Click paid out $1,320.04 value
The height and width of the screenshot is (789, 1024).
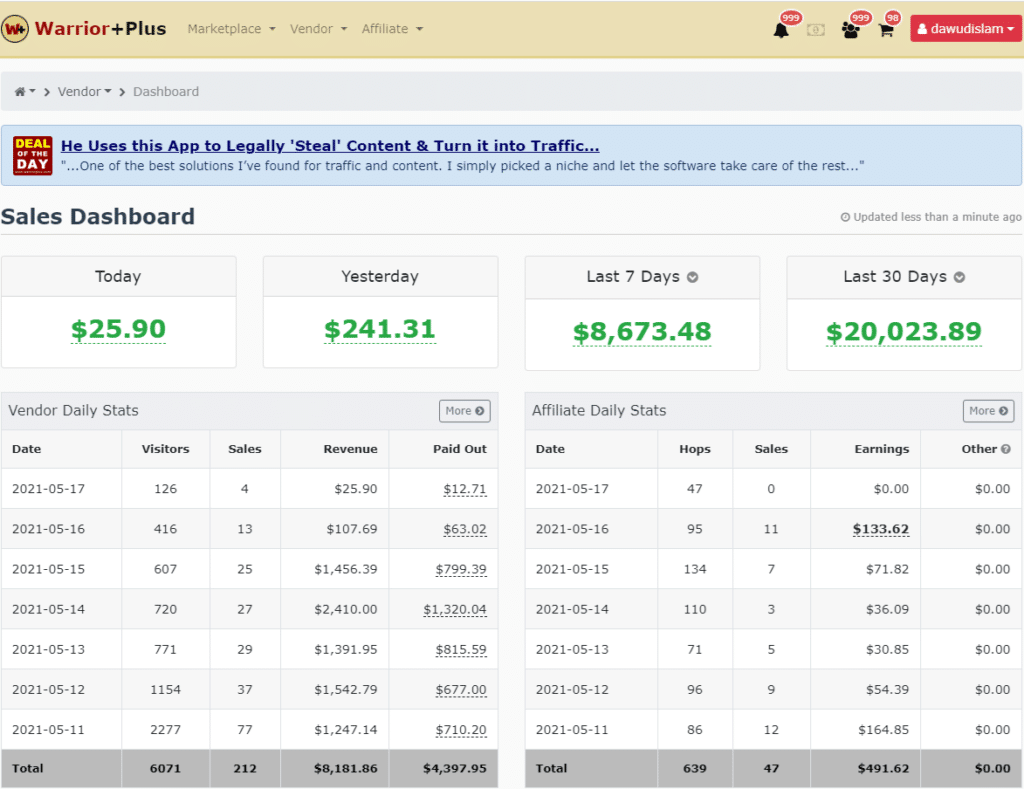(x=455, y=609)
